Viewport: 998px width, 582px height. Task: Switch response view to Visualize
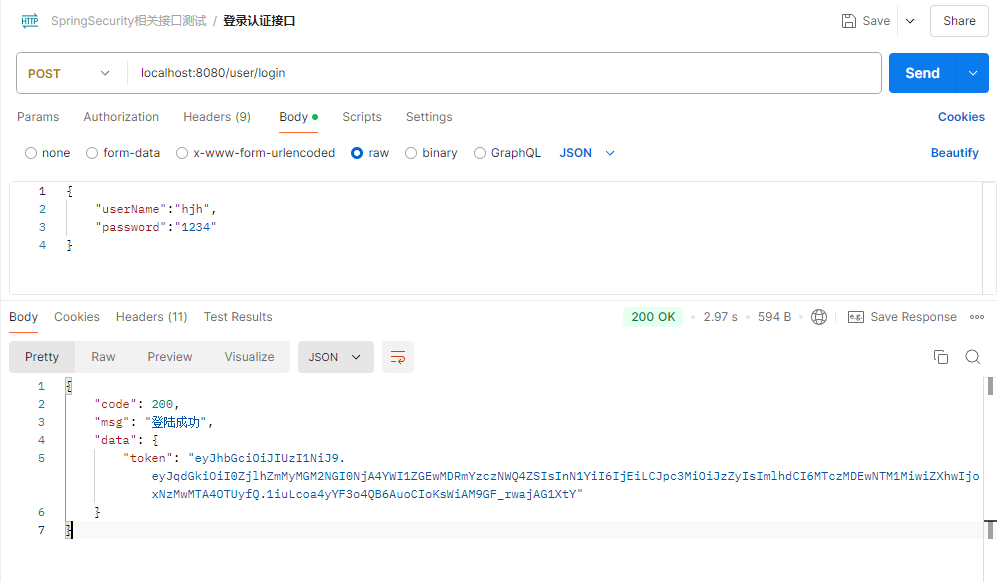point(250,357)
